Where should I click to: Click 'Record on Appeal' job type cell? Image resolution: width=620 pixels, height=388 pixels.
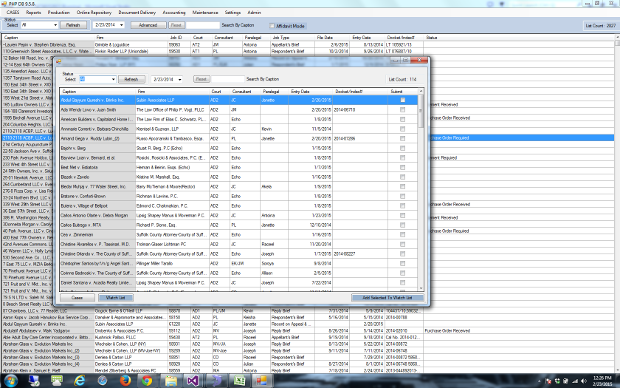[293, 324]
